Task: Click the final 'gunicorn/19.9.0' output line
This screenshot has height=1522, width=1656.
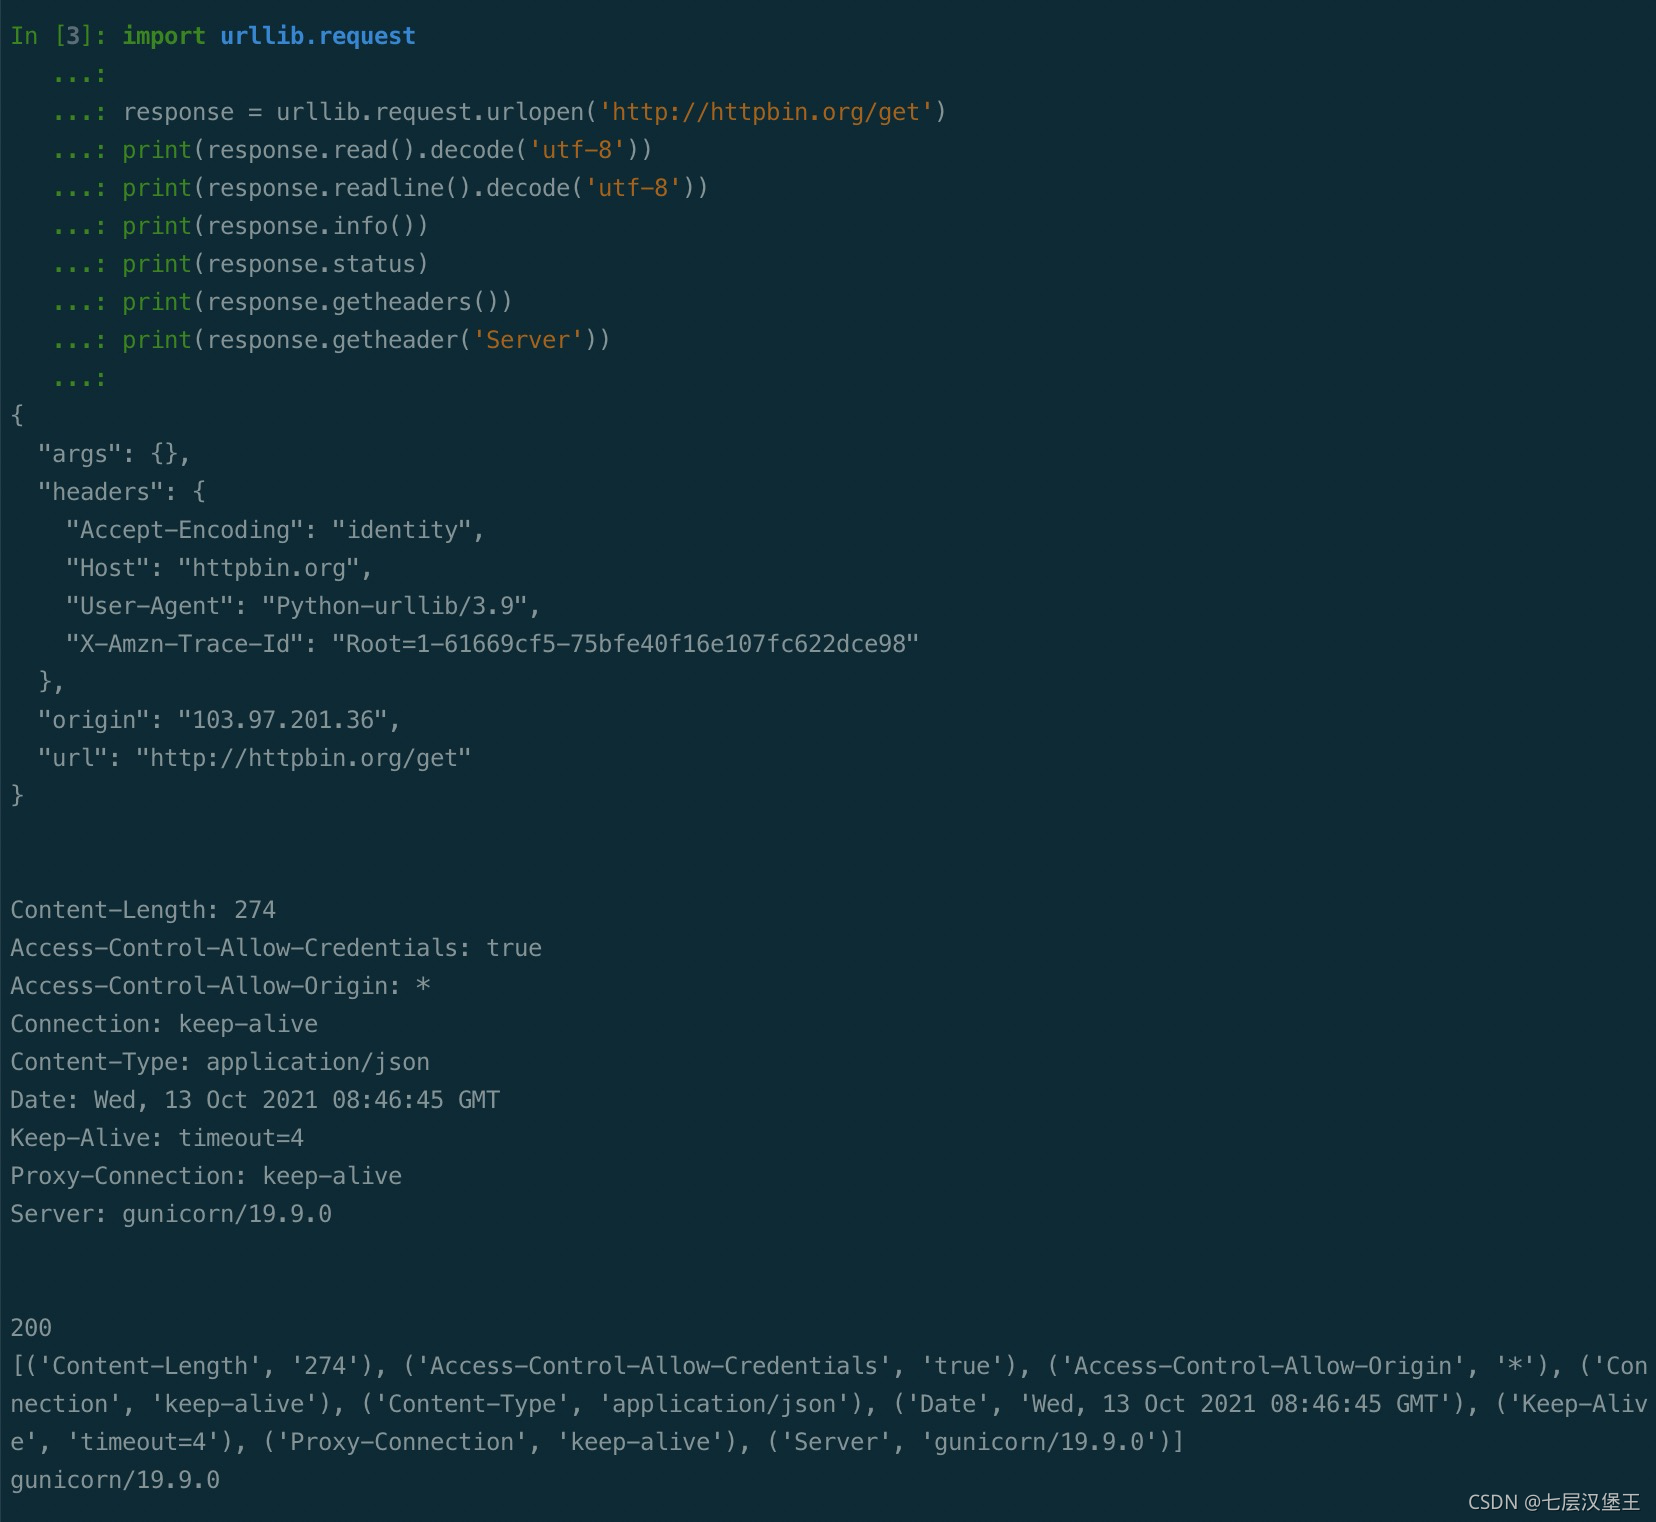Action: click(x=115, y=1480)
